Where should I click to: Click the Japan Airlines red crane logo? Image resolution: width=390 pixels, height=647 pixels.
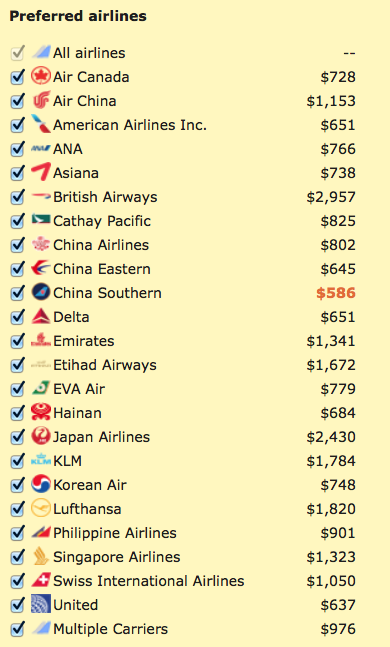click(41, 436)
